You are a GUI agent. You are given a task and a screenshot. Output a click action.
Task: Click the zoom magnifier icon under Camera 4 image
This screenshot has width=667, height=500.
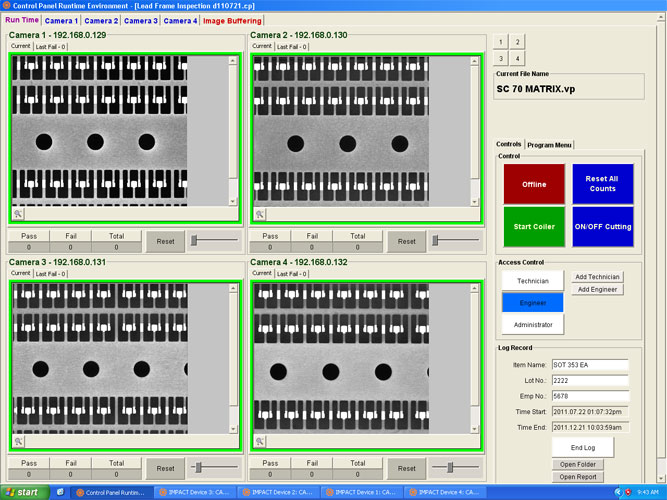click(260, 441)
